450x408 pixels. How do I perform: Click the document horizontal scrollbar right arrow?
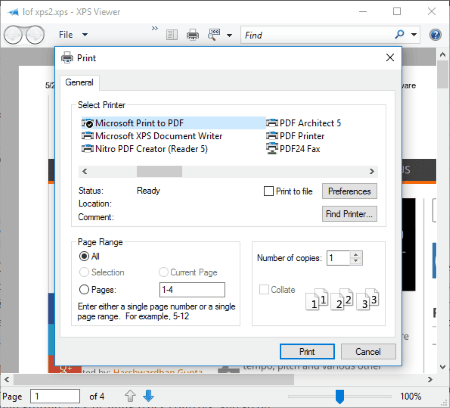430,379
